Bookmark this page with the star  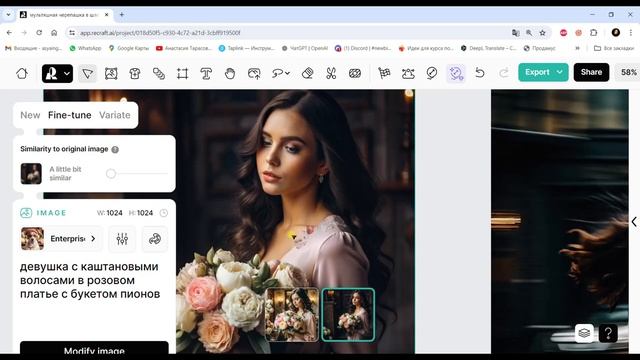[x=542, y=33]
